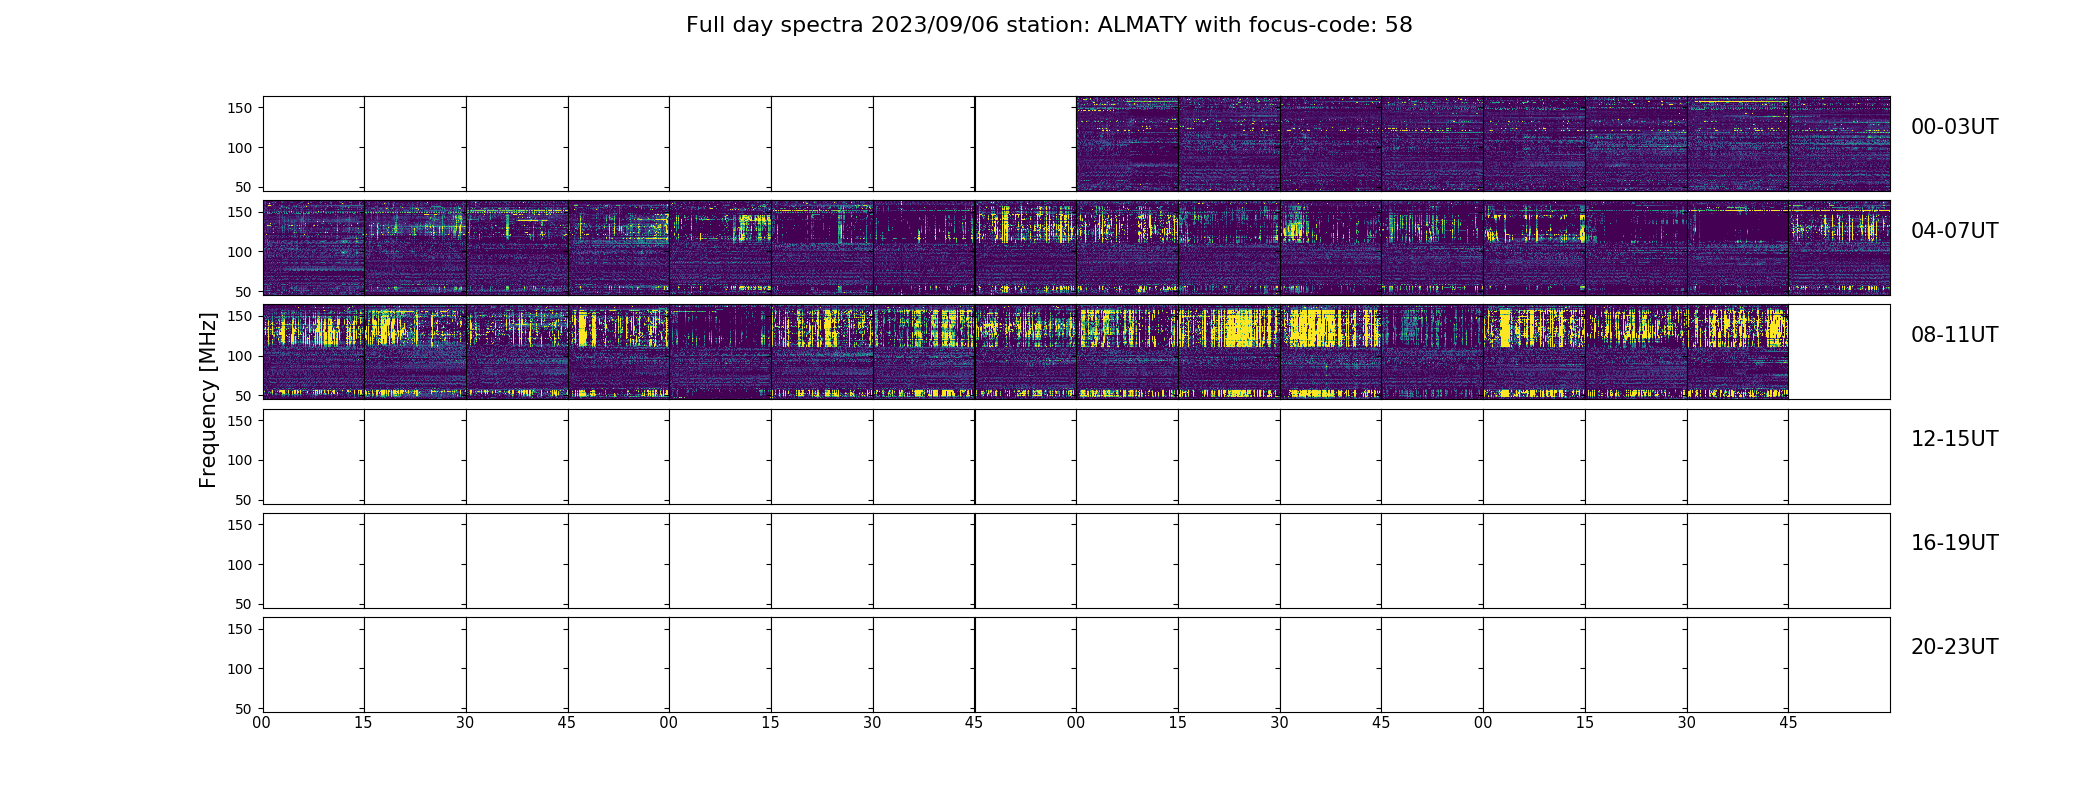Click the 50 tick label of the 08-11UT row
Screen dimensions: 2100x800
pos(245,396)
